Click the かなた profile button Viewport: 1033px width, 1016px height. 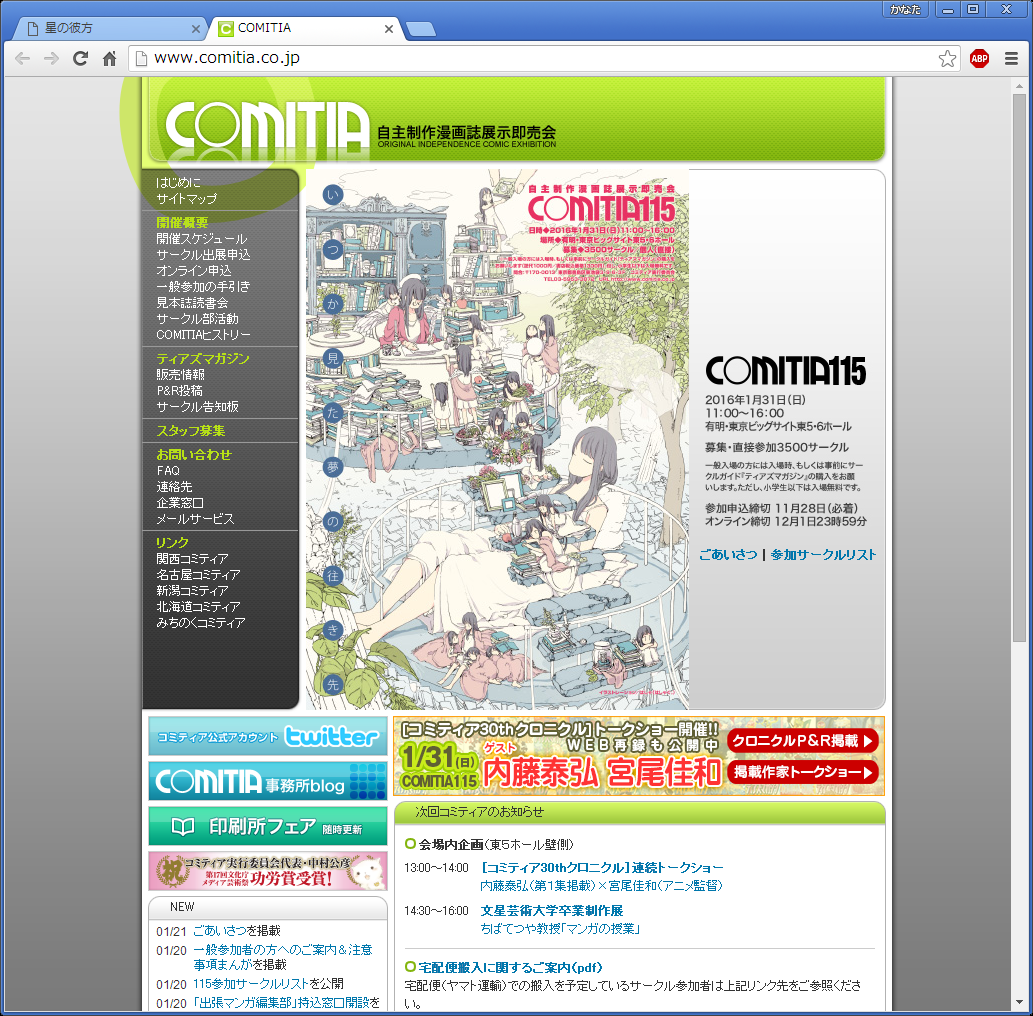[905, 9]
